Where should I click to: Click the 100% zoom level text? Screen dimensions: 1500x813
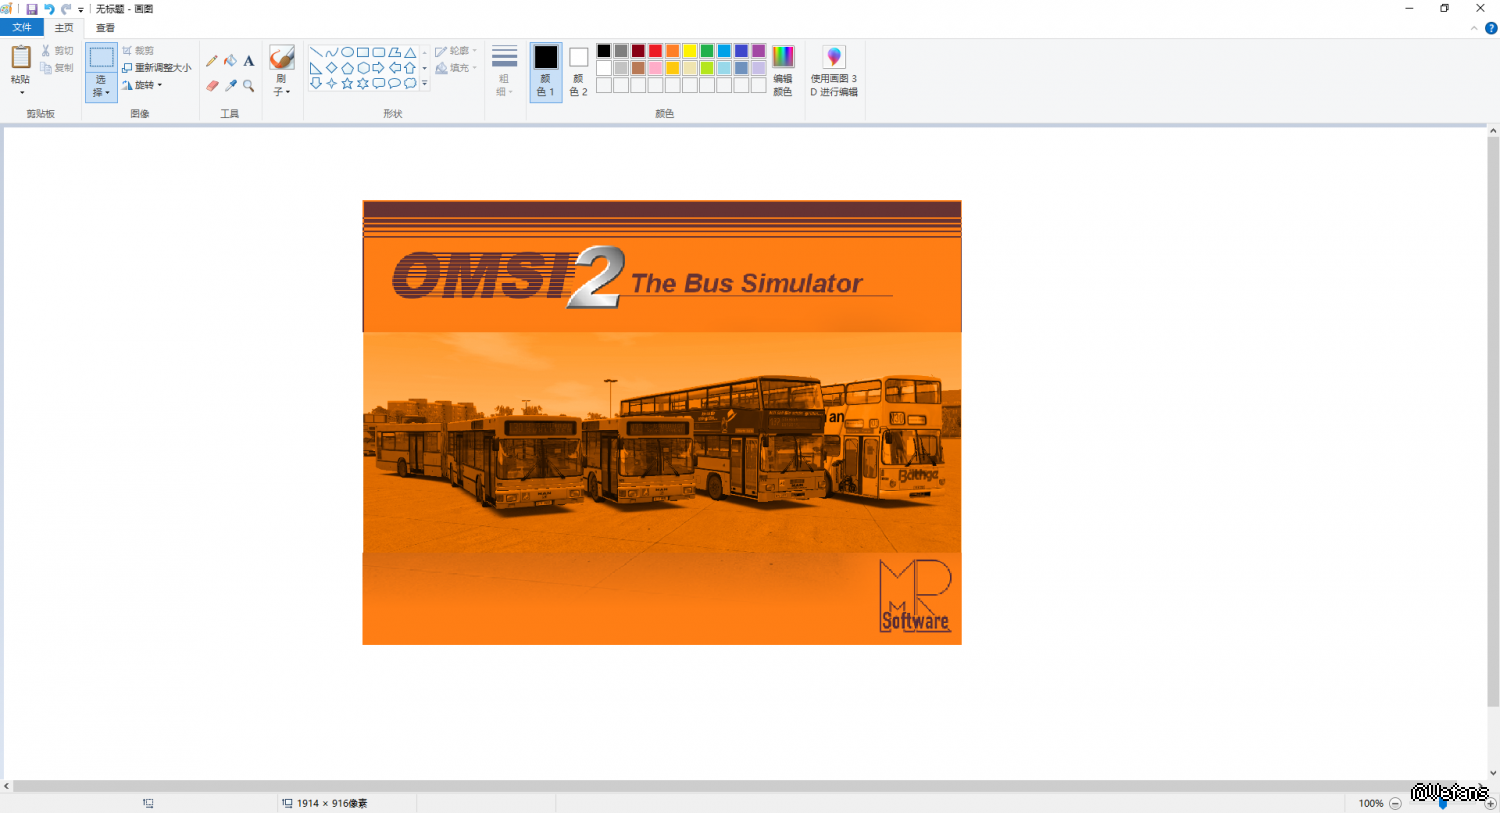[1371, 803]
